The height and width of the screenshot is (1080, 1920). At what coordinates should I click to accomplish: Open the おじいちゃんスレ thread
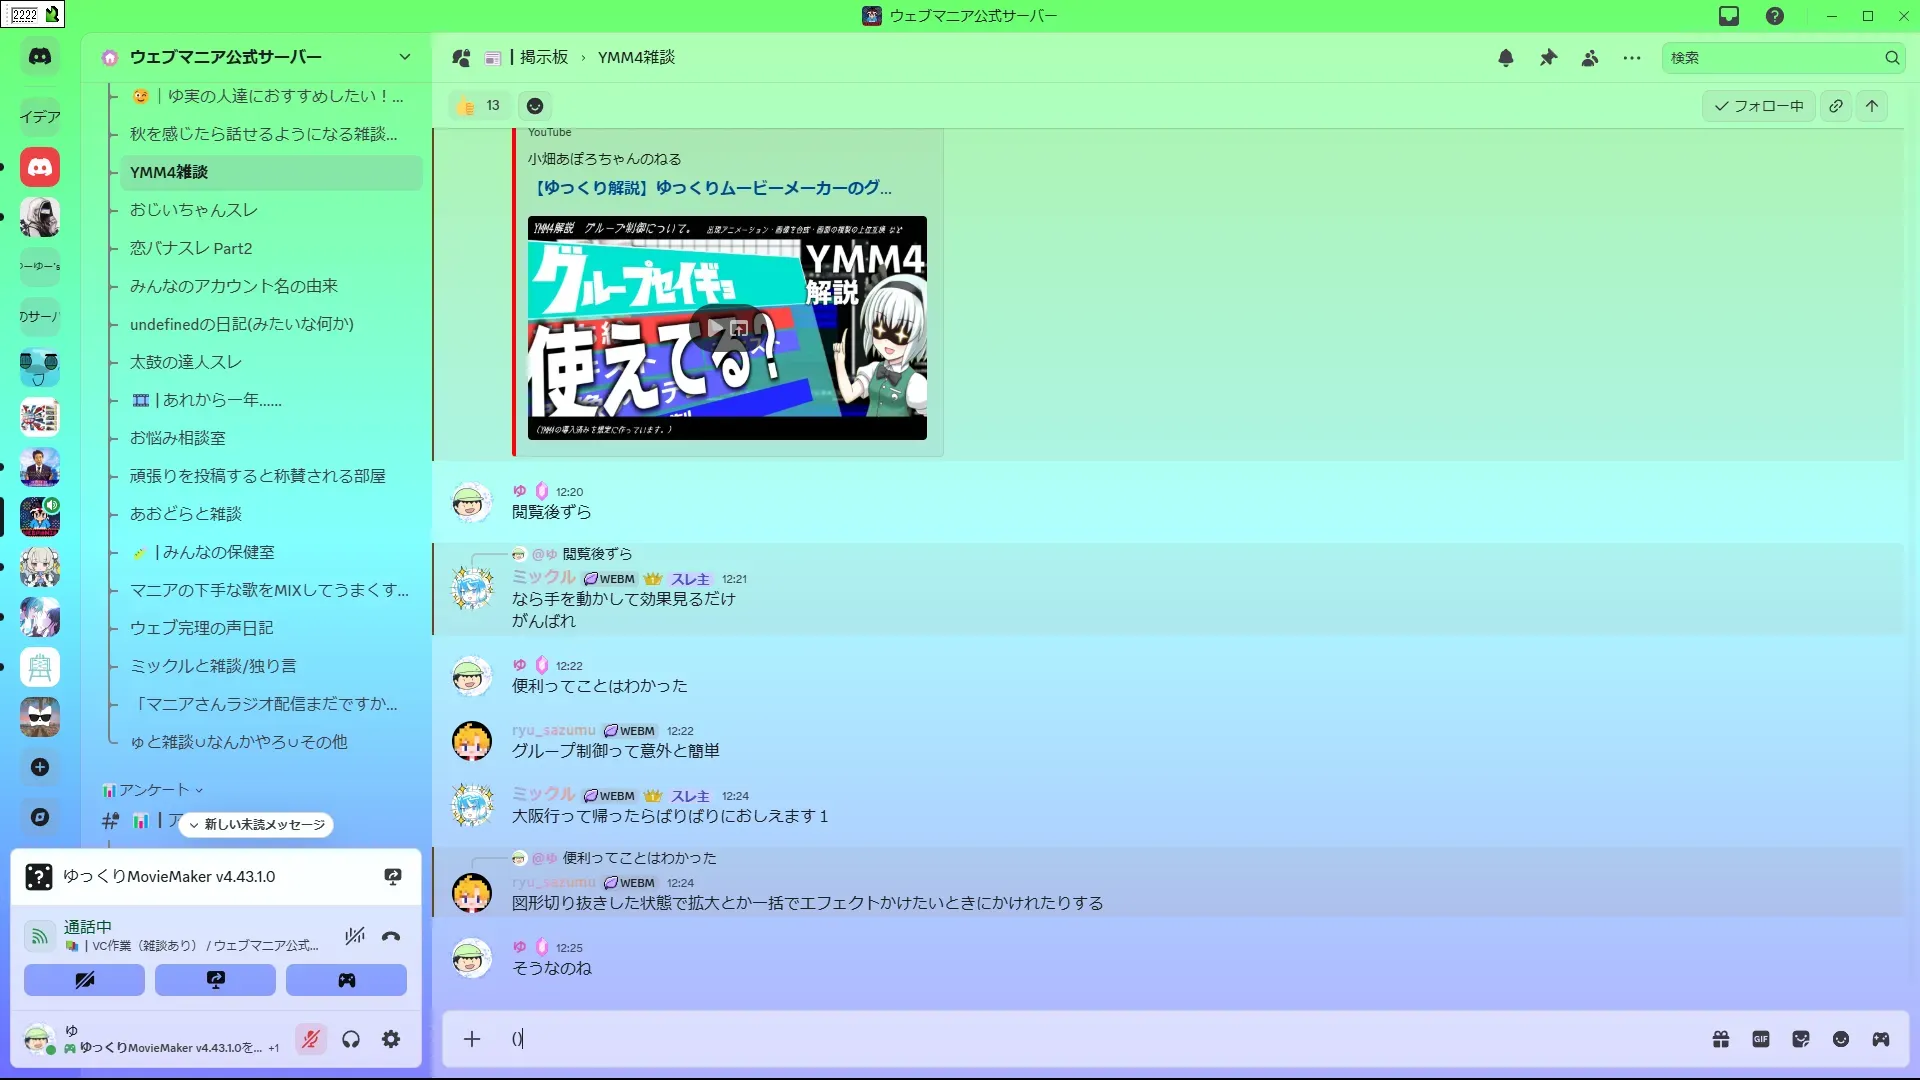pyautogui.click(x=194, y=210)
